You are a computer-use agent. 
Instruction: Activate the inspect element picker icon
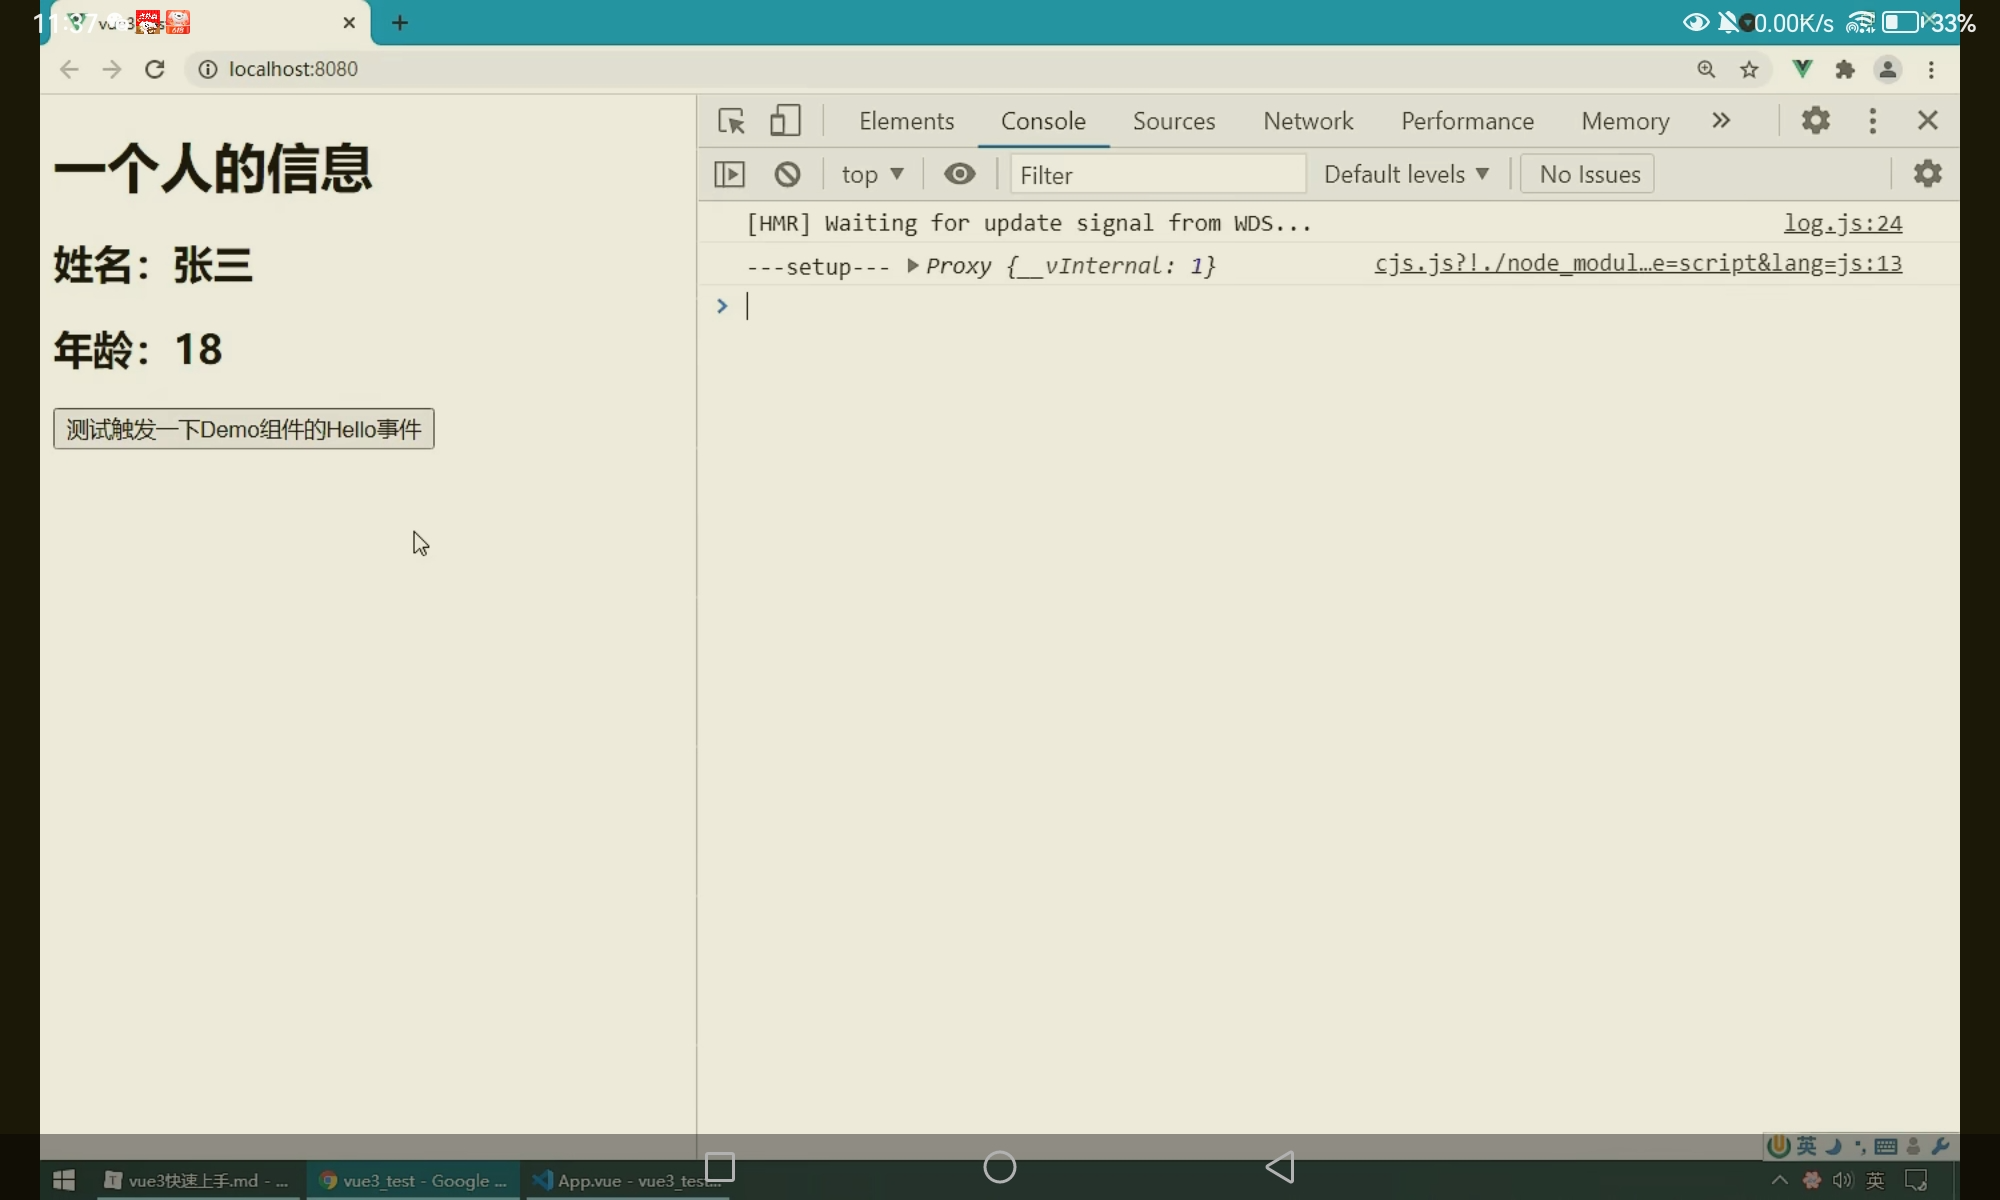[731, 121]
